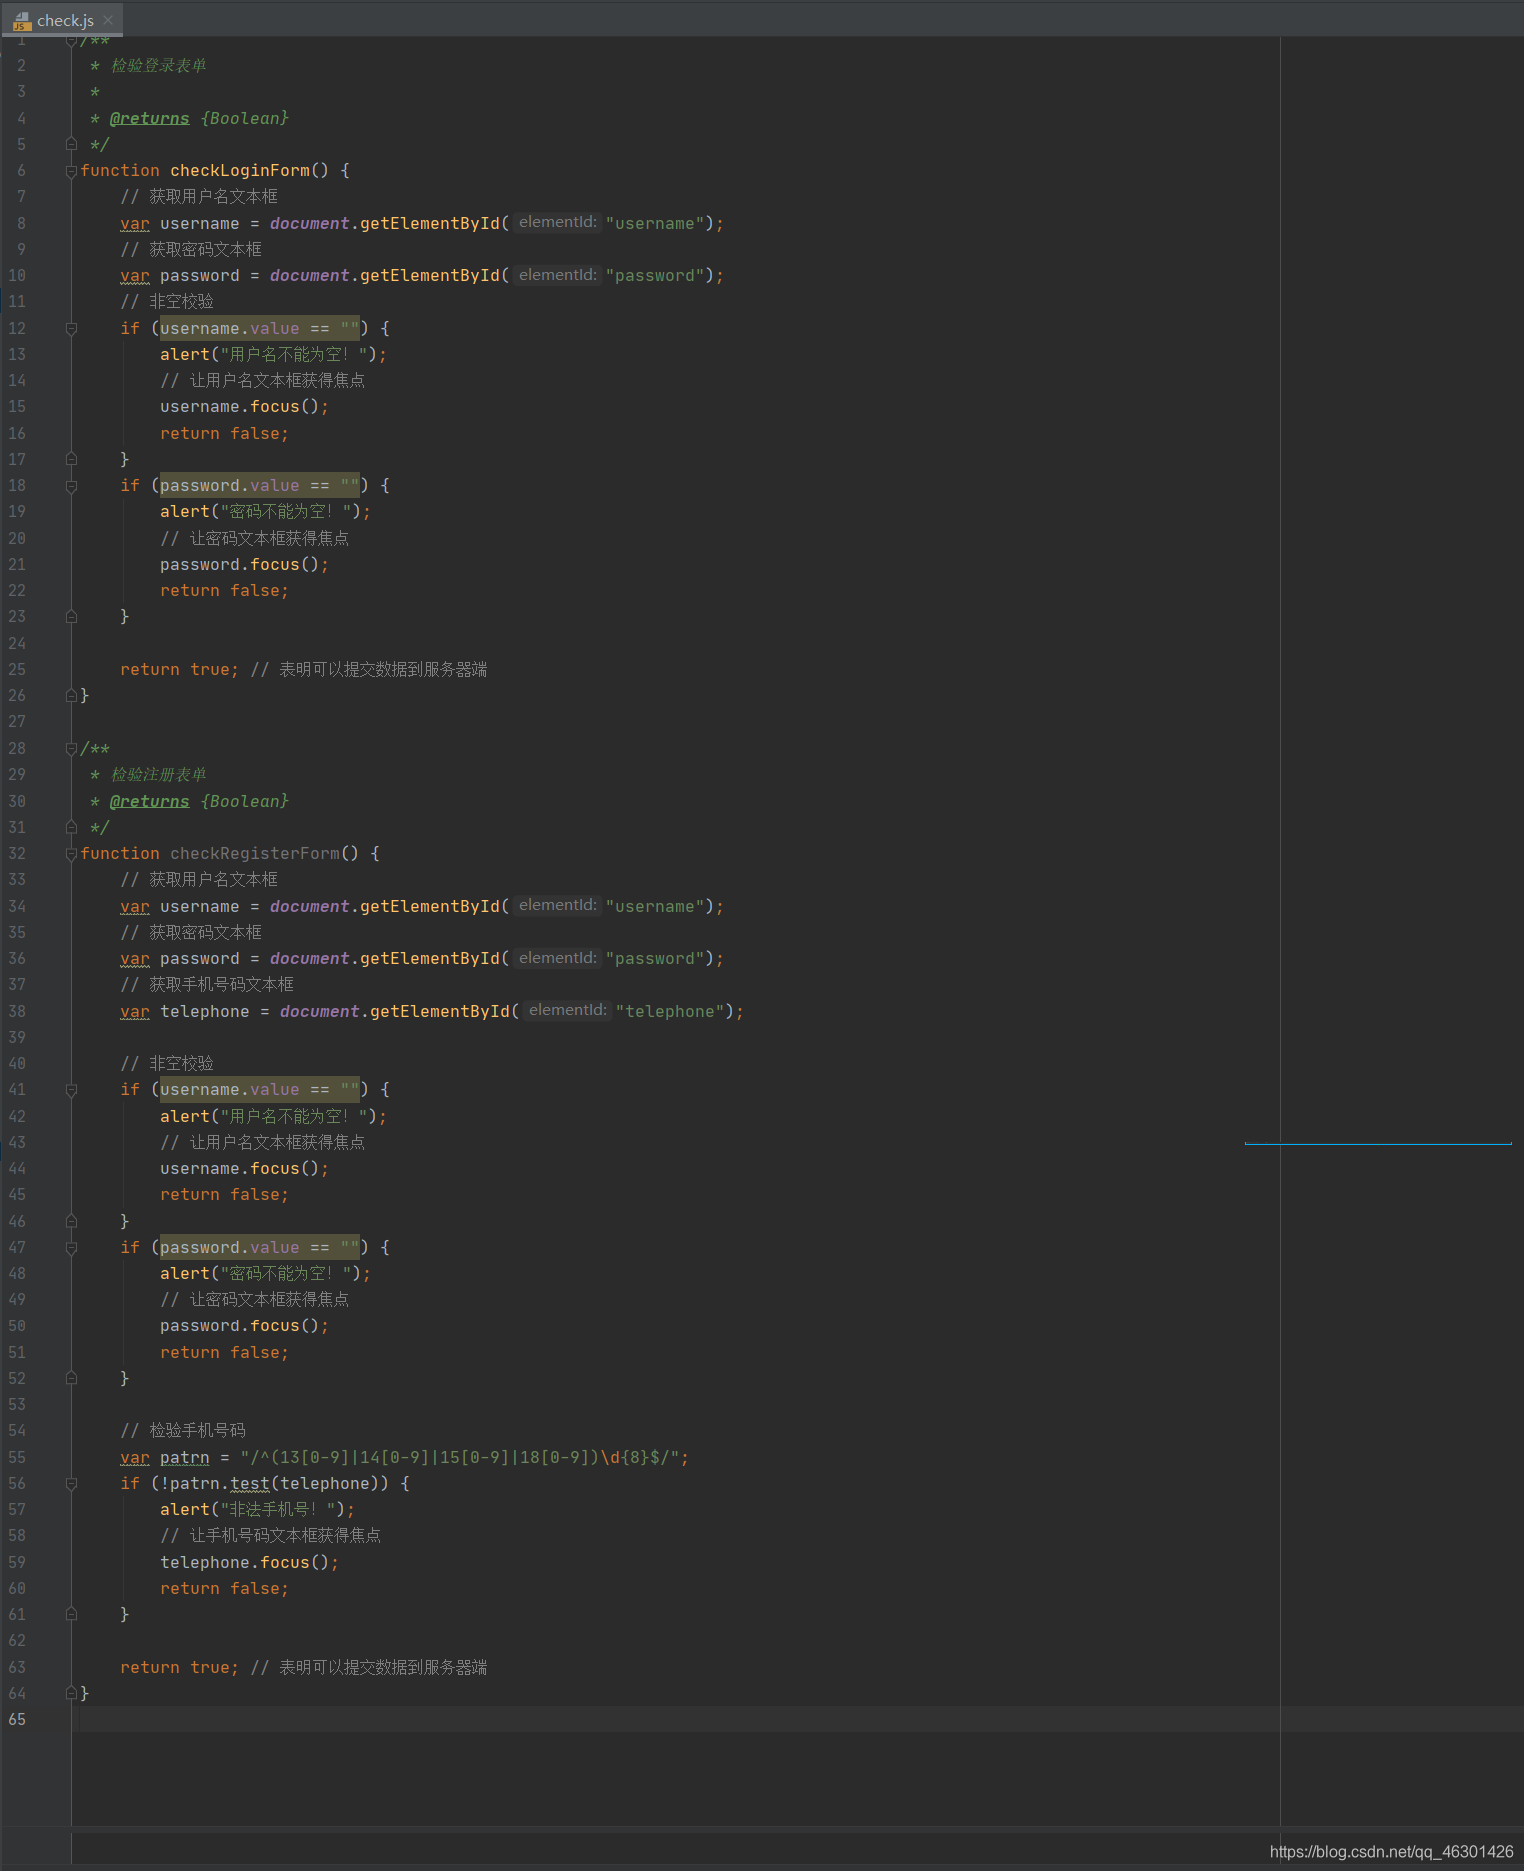Click the regex string on line 55
The width and height of the screenshot is (1524, 1871).
(x=460, y=1458)
